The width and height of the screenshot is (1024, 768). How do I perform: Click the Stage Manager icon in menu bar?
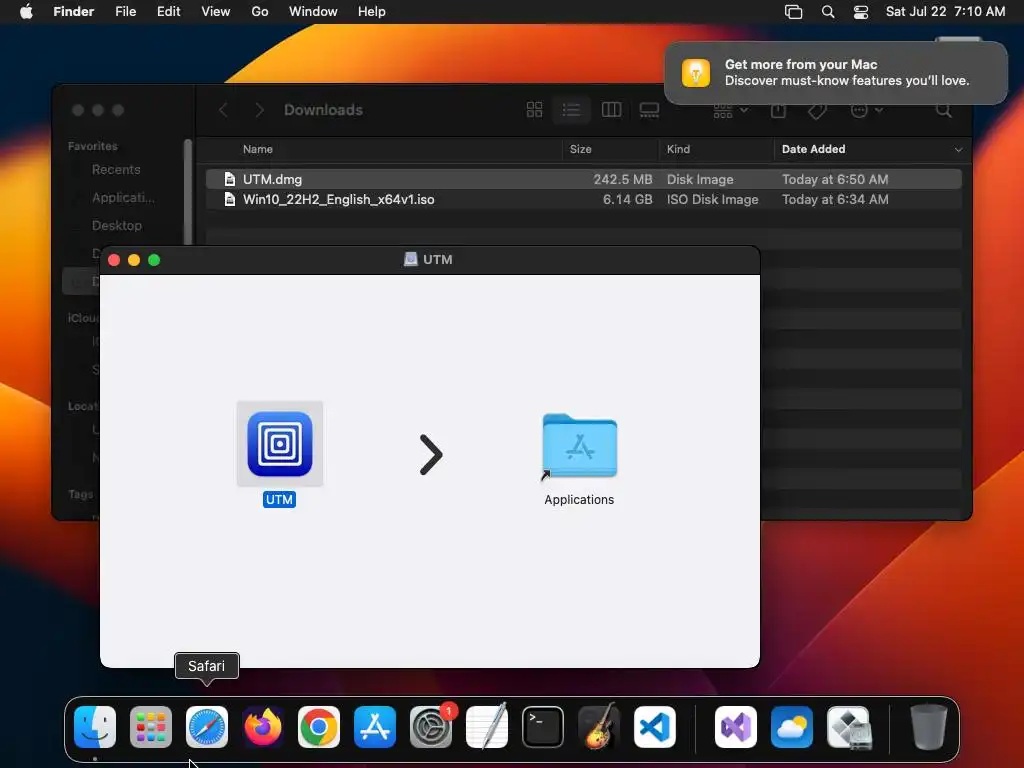[793, 12]
